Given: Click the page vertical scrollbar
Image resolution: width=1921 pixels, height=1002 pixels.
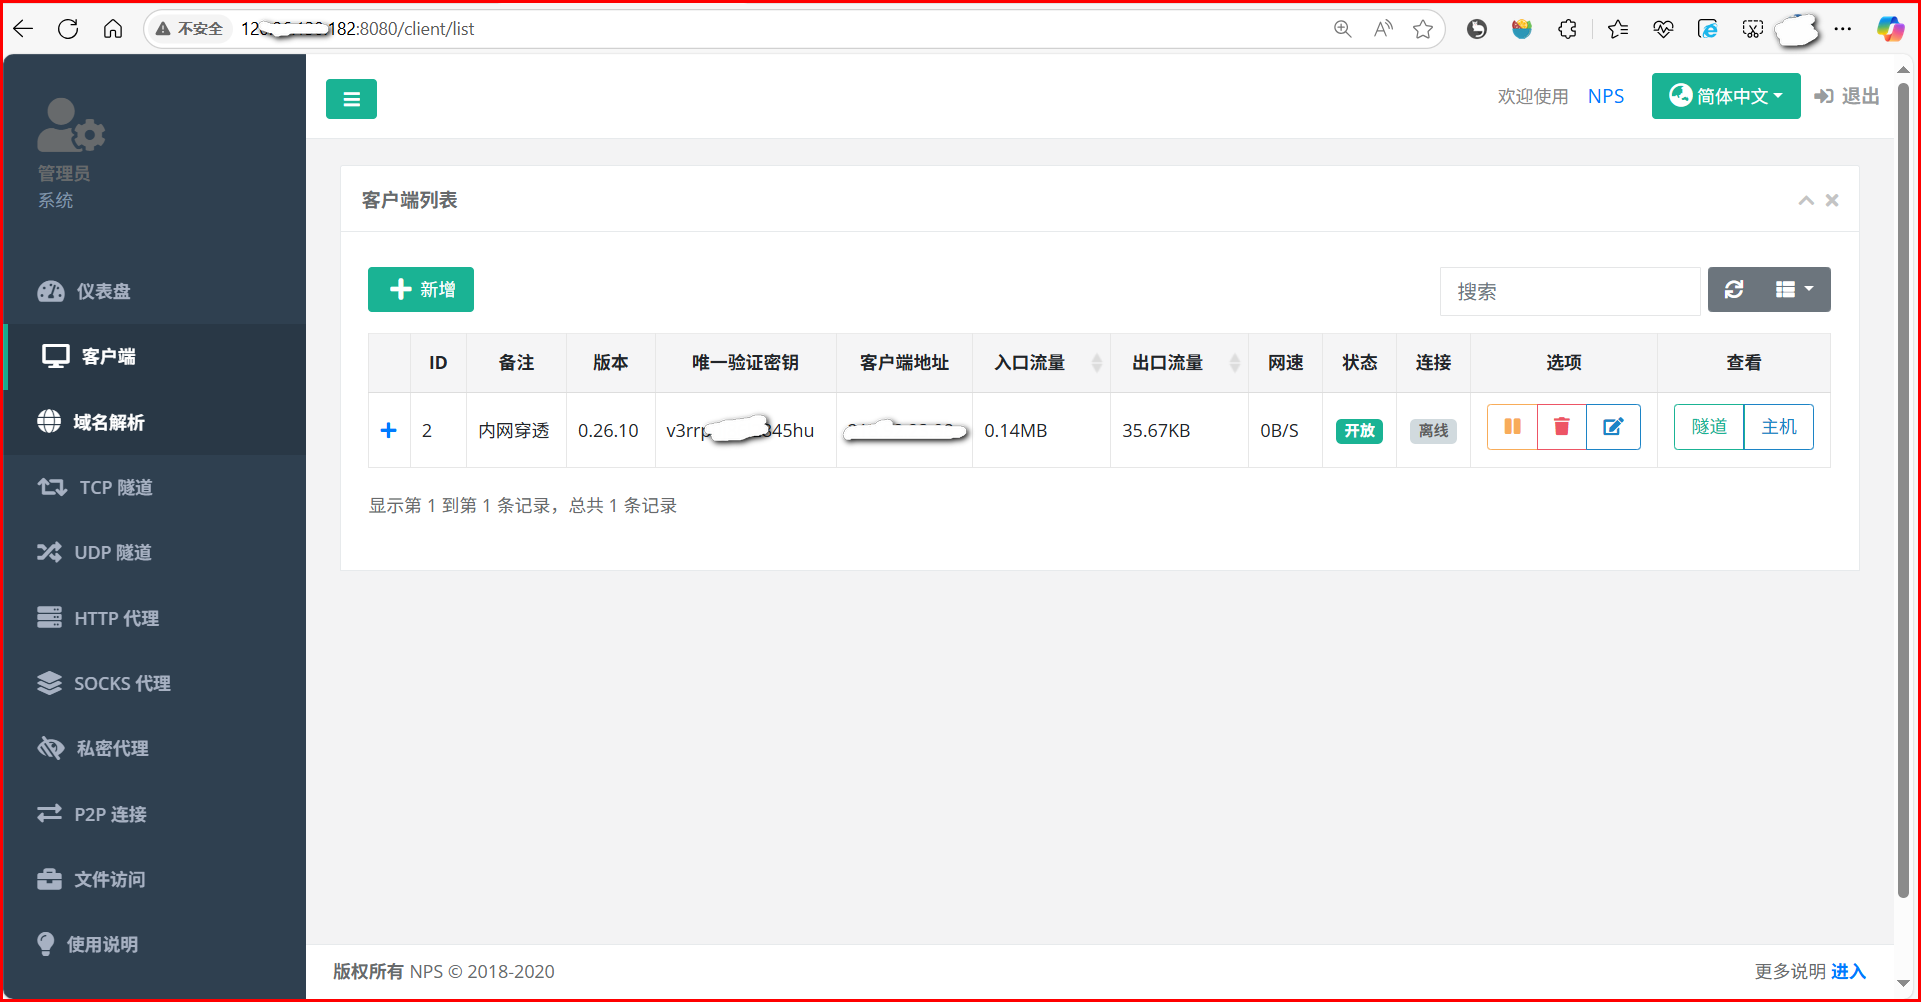Looking at the screenshot, I should pos(1903,490).
